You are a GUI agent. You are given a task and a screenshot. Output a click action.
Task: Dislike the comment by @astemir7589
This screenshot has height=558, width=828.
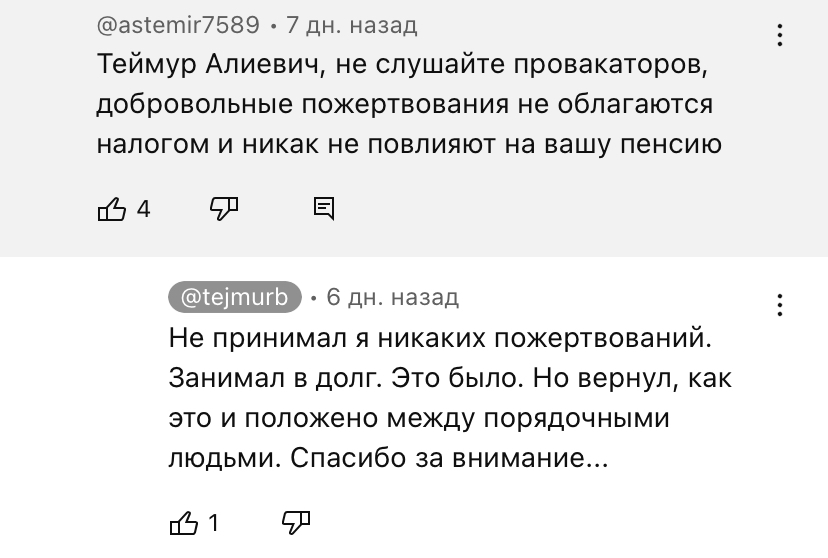point(224,209)
